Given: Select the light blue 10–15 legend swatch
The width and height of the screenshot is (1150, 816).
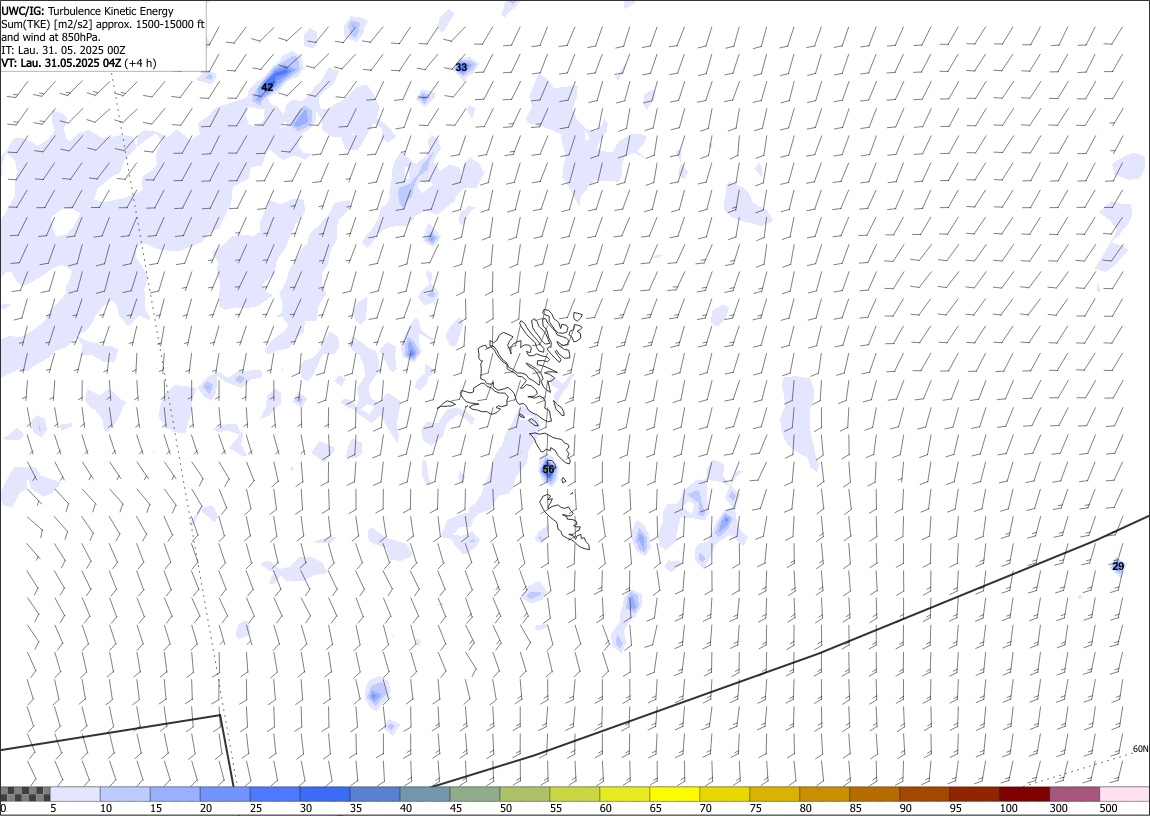Looking at the screenshot, I should [125, 794].
